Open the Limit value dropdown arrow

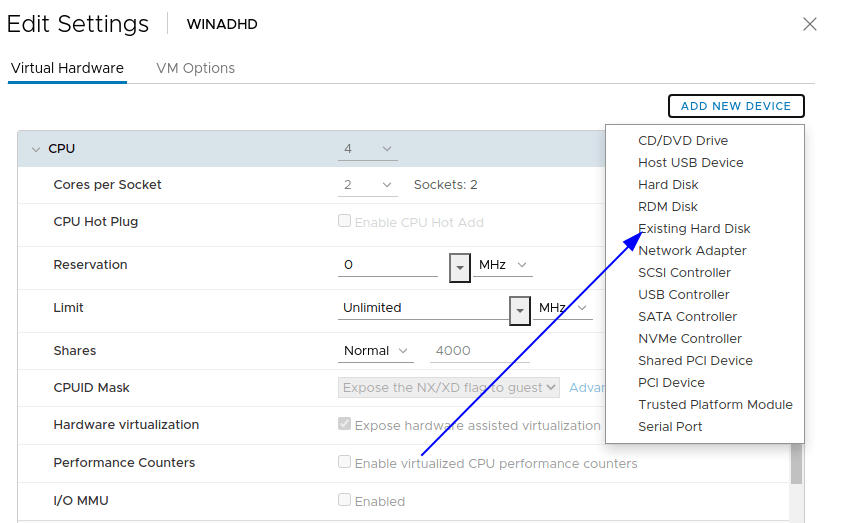coord(520,309)
